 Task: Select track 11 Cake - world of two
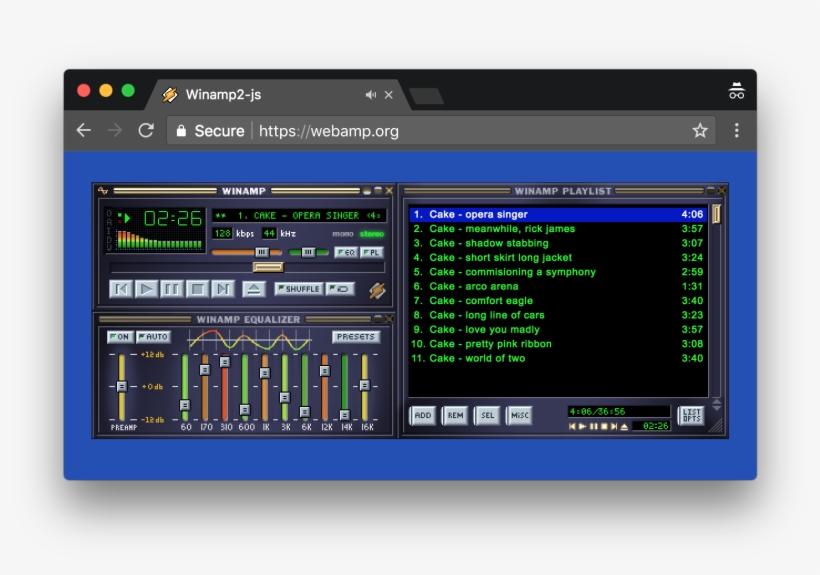click(557, 358)
